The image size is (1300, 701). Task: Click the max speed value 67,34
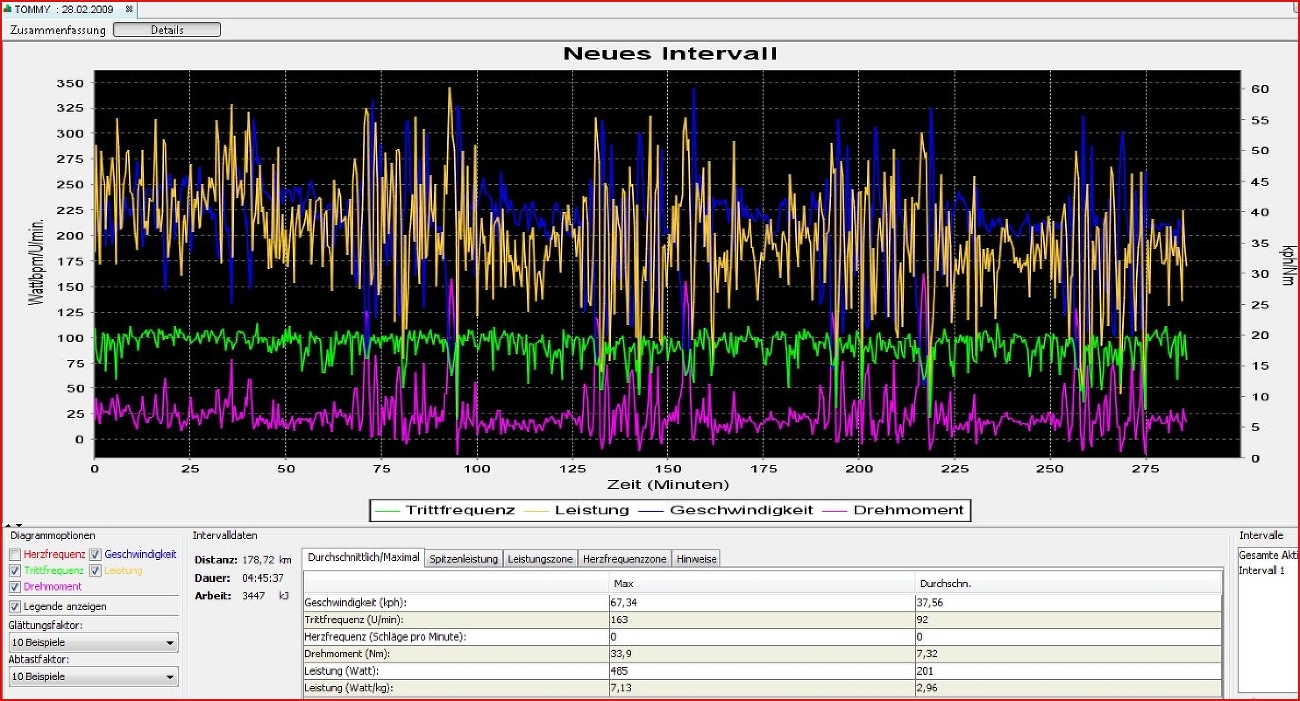point(624,603)
